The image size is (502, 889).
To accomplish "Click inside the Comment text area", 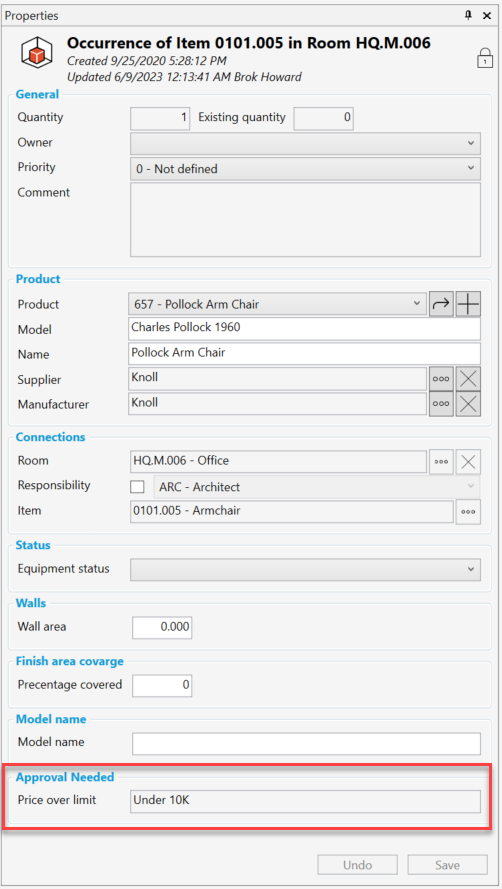I will [x=305, y=219].
